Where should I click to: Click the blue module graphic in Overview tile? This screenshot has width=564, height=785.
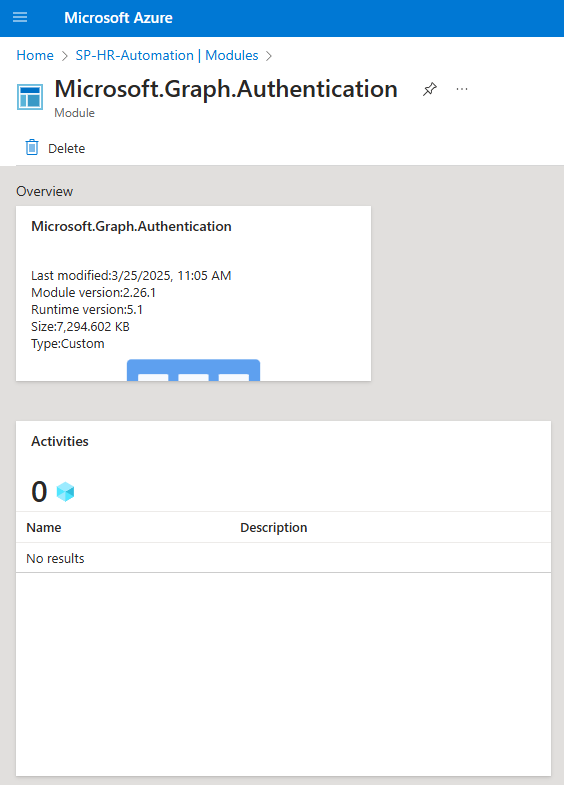pyautogui.click(x=193, y=370)
